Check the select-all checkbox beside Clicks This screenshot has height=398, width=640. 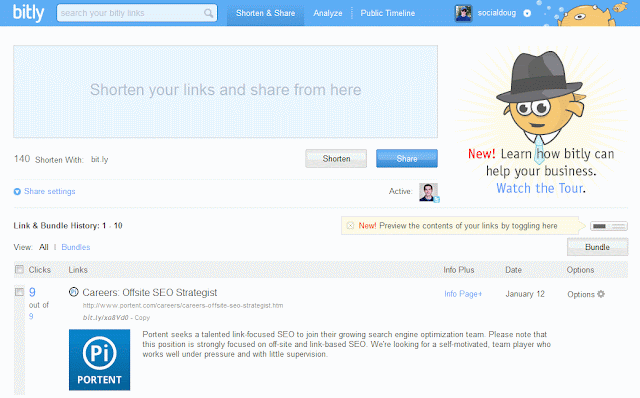pos(19,269)
